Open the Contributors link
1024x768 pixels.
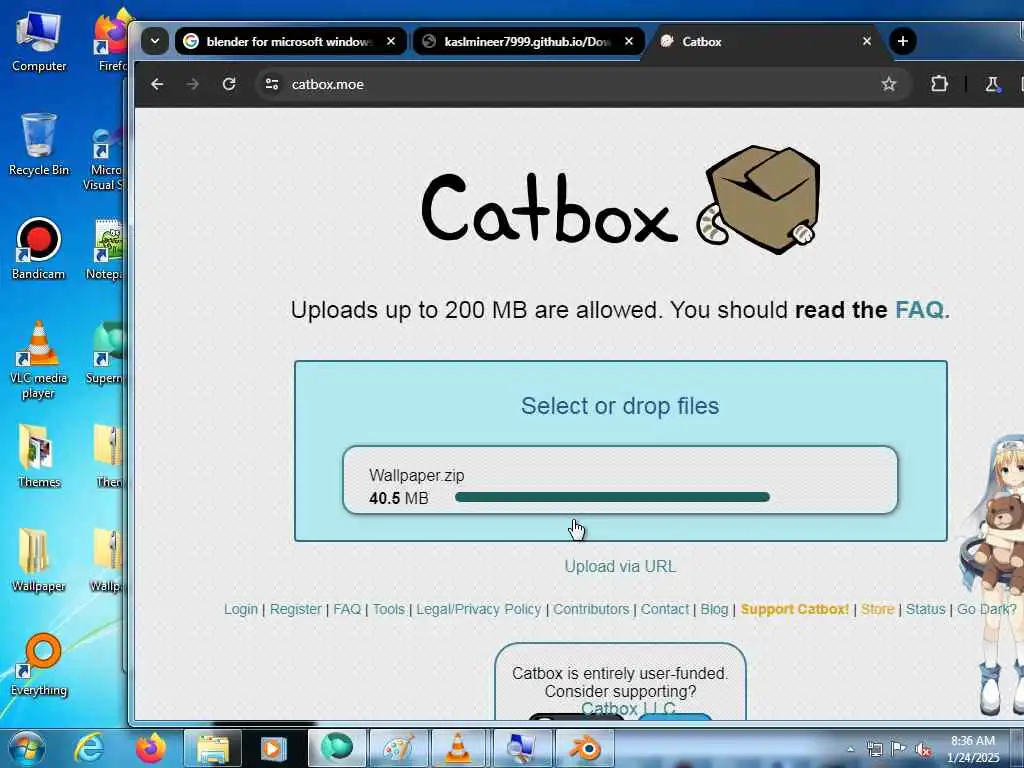point(591,609)
